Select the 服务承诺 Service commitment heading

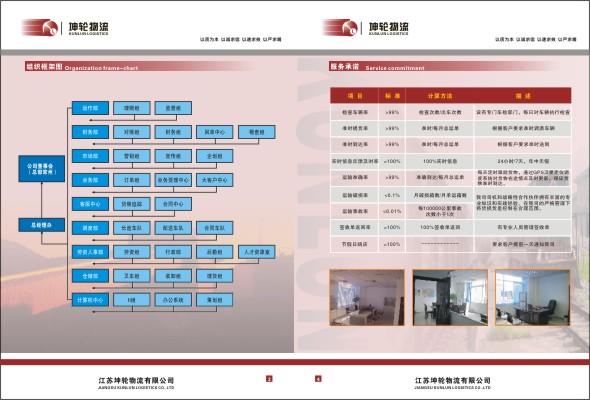click(x=377, y=67)
